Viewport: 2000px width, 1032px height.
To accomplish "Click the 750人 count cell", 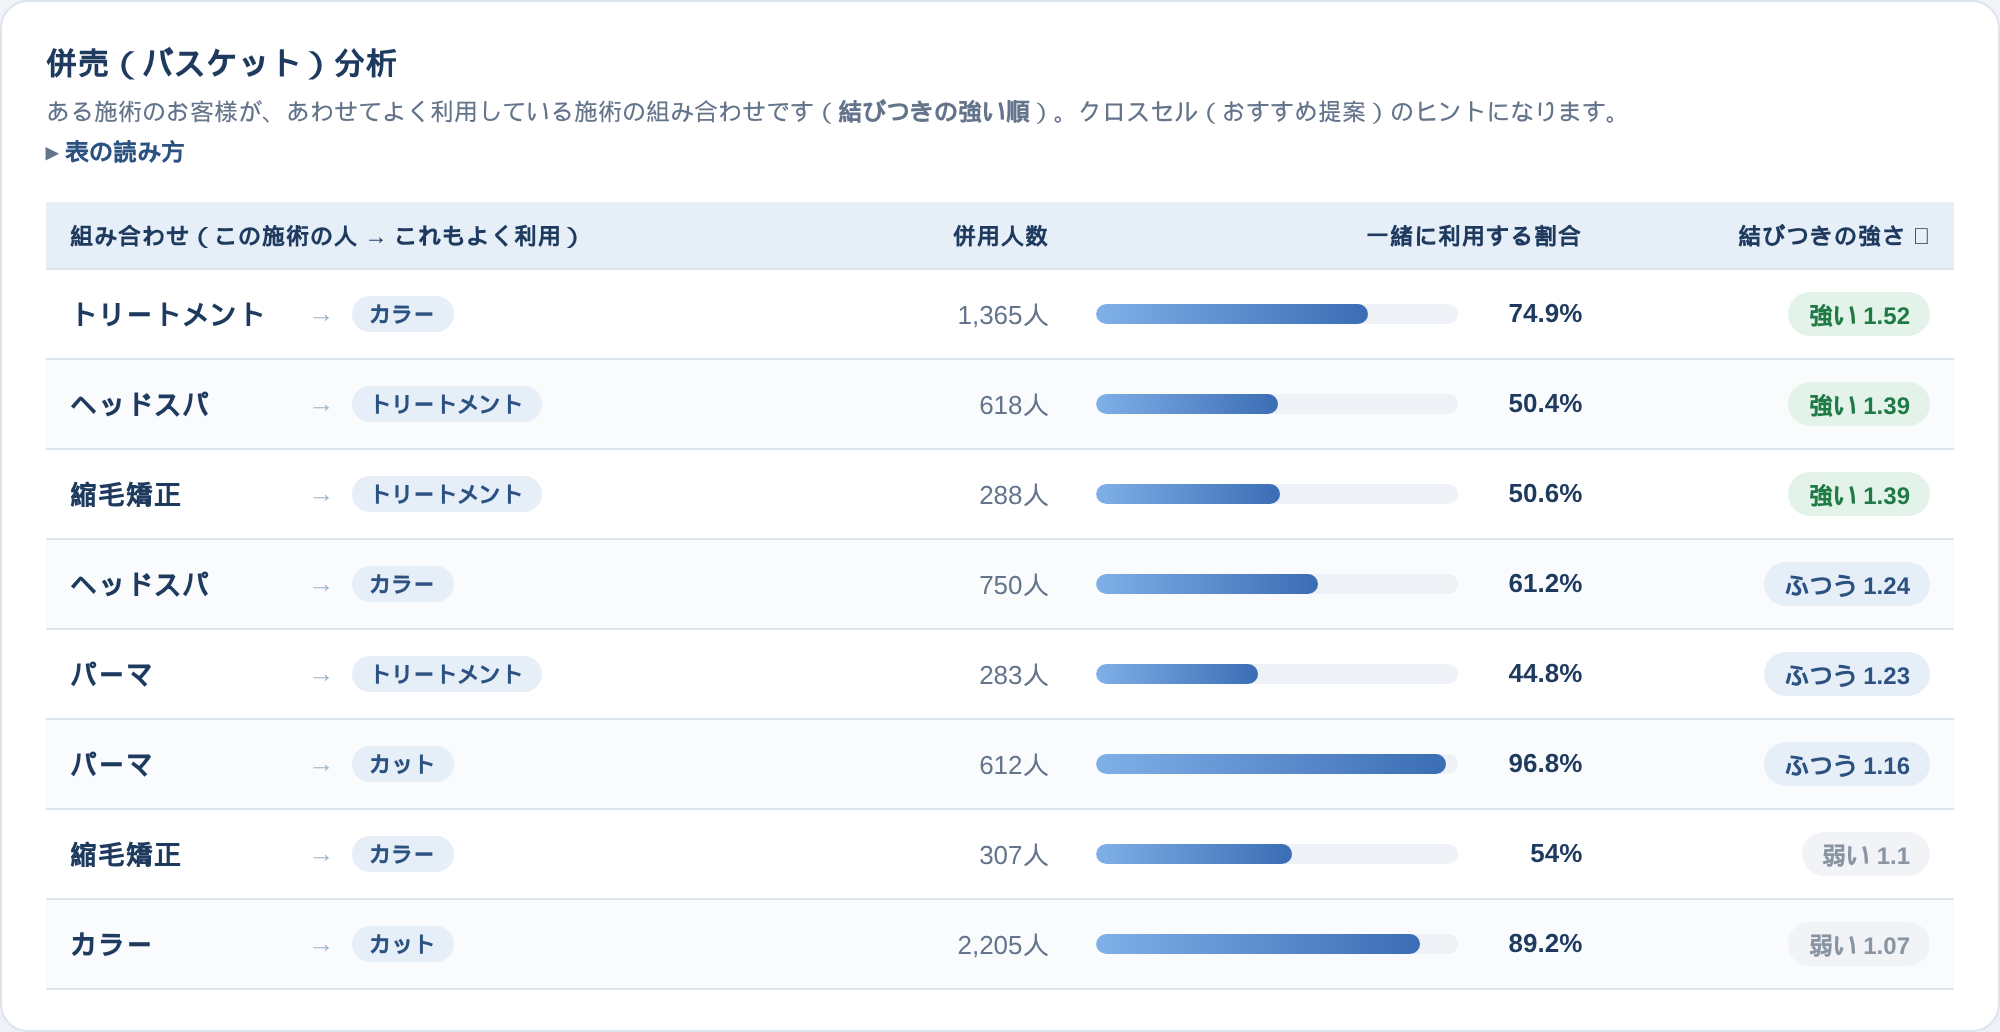I will pyautogui.click(x=1013, y=585).
